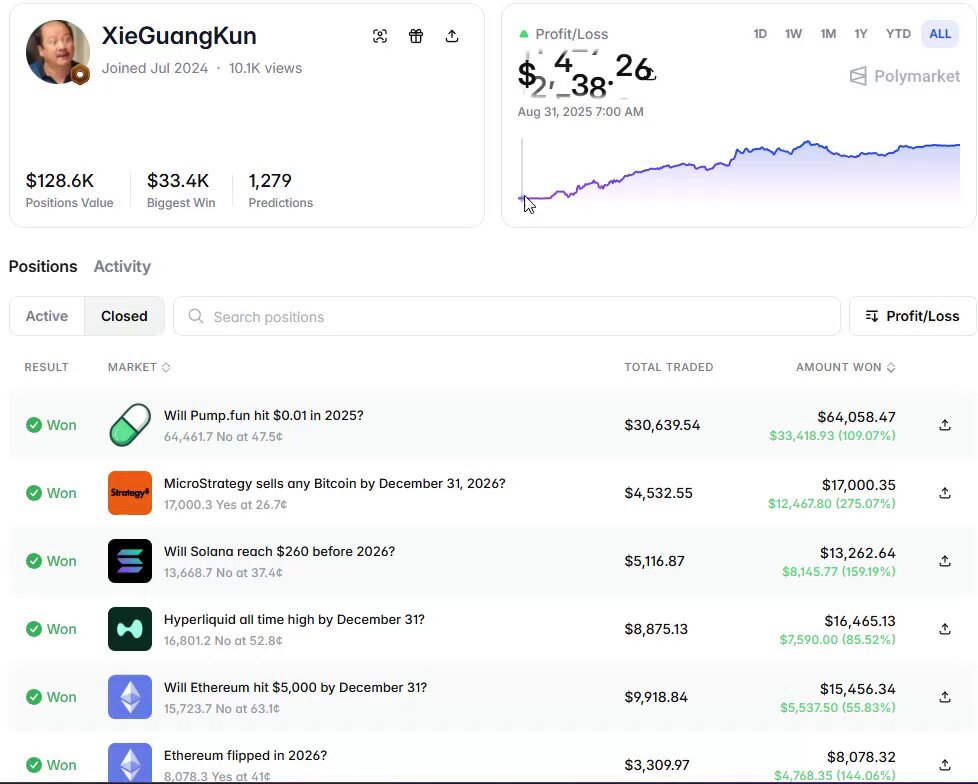The height and width of the screenshot is (784, 978).
Task: Share the Ethereum $5,000 position
Action: [x=945, y=697]
